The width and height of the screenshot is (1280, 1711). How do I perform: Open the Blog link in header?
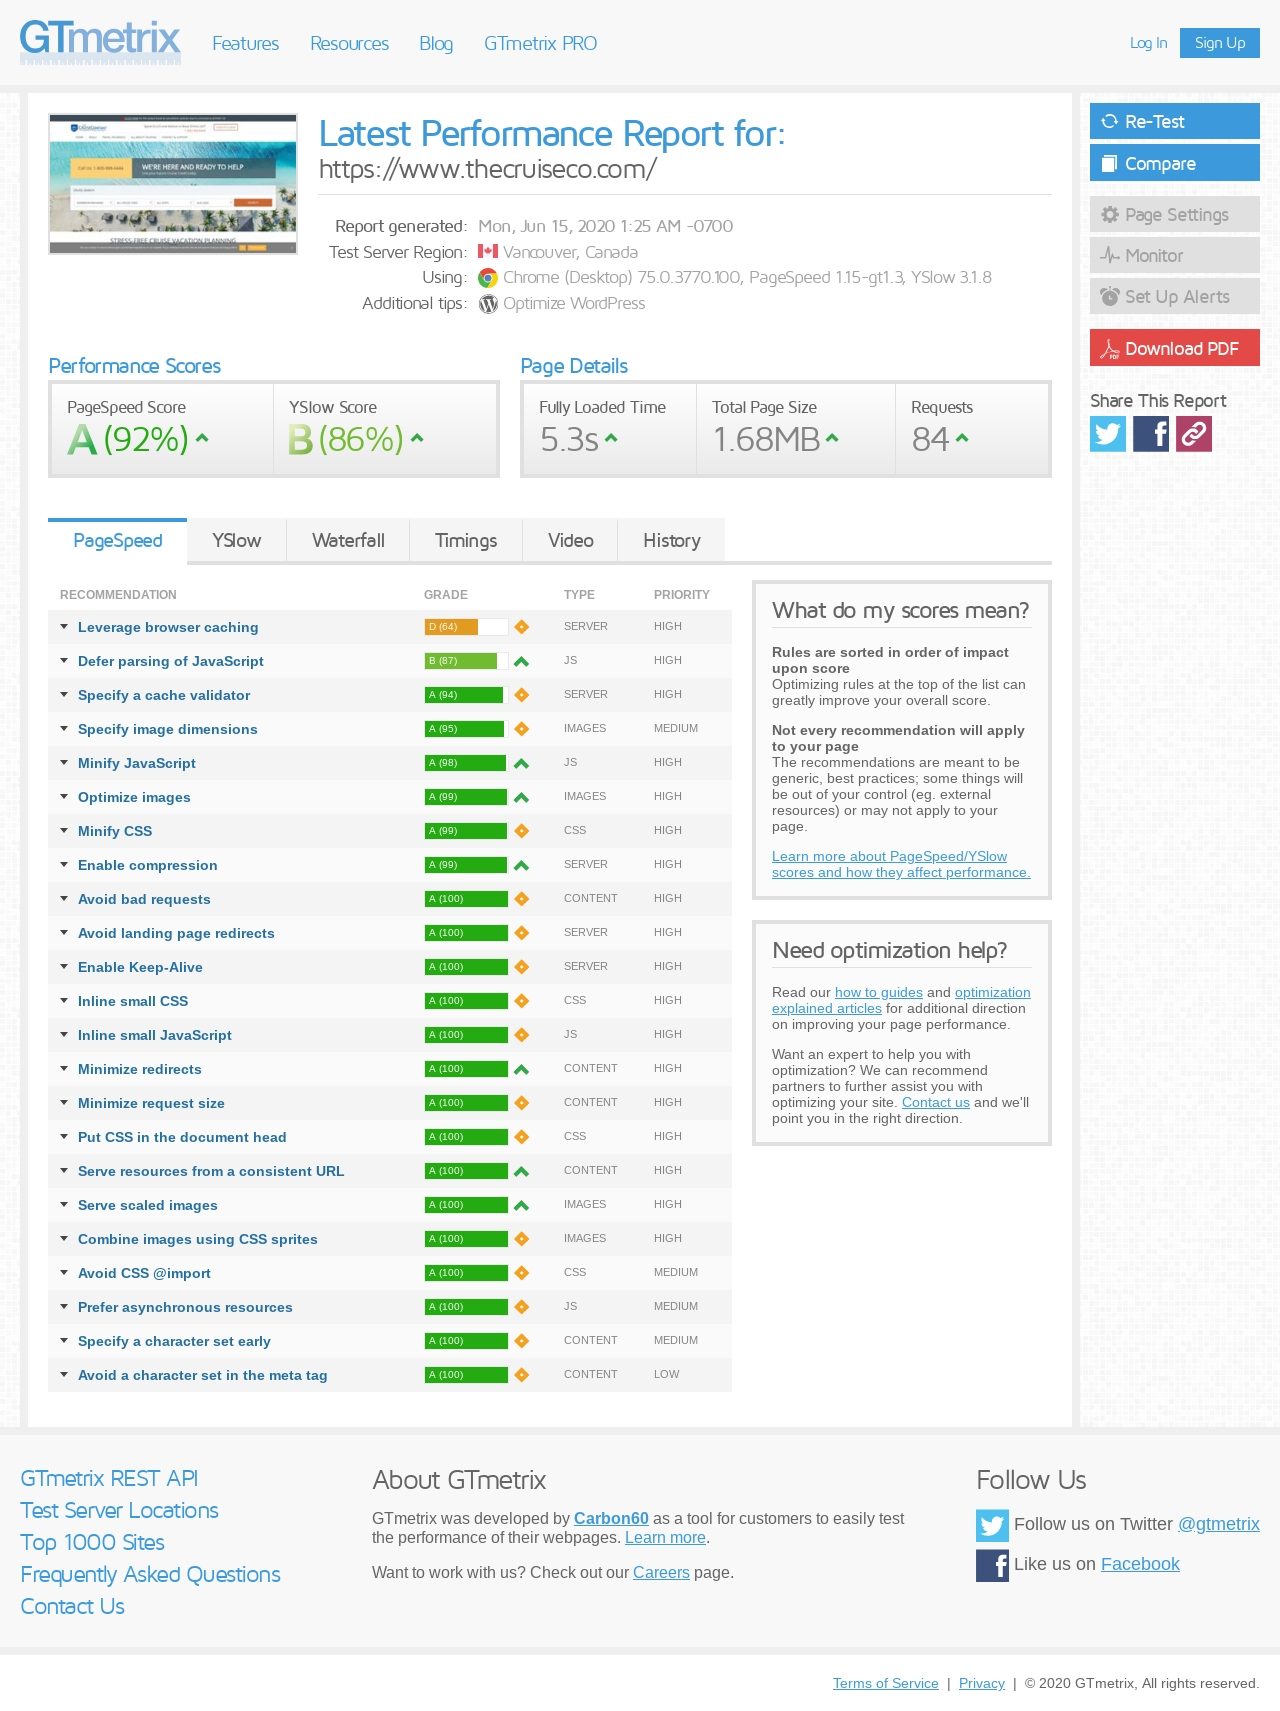(x=436, y=43)
